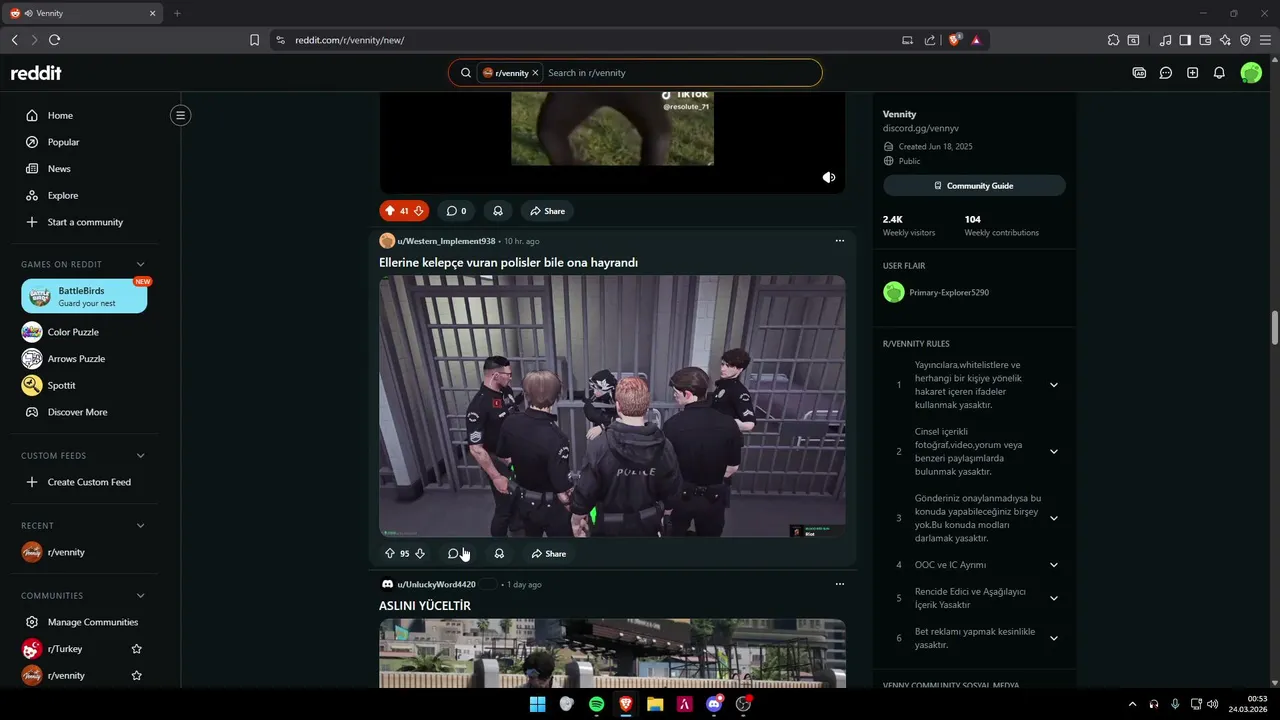Image resolution: width=1280 pixels, height=720 pixels.
Task: Select the Vennity browser tab
Action: [82, 13]
